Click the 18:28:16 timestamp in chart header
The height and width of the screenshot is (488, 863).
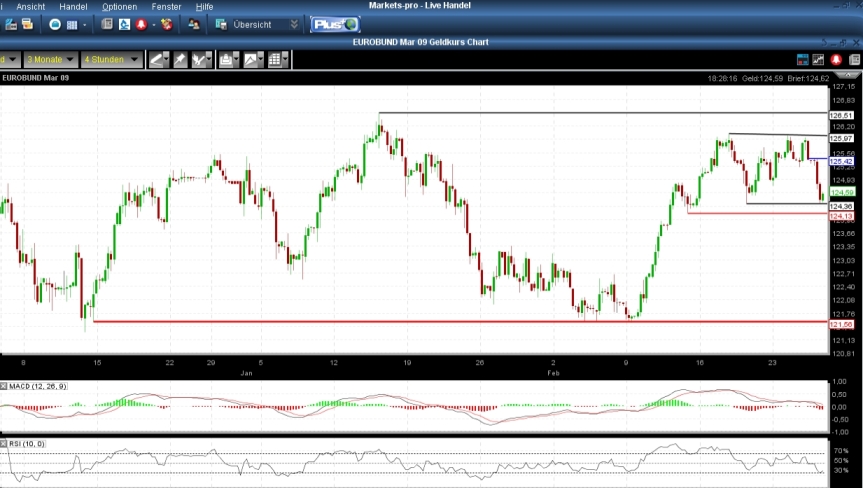tap(722, 79)
